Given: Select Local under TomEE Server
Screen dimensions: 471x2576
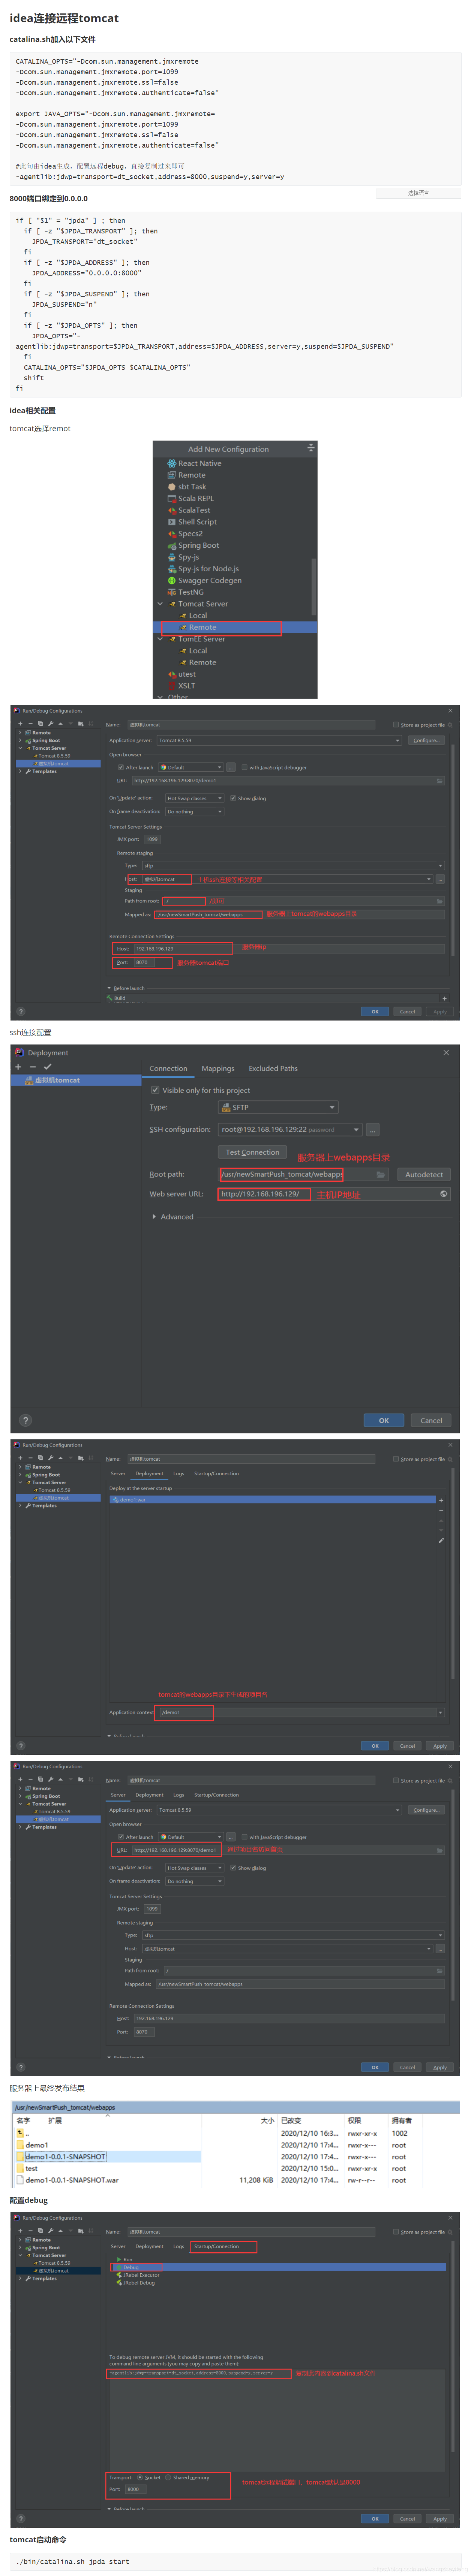Looking at the screenshot, I should [198, 651].
